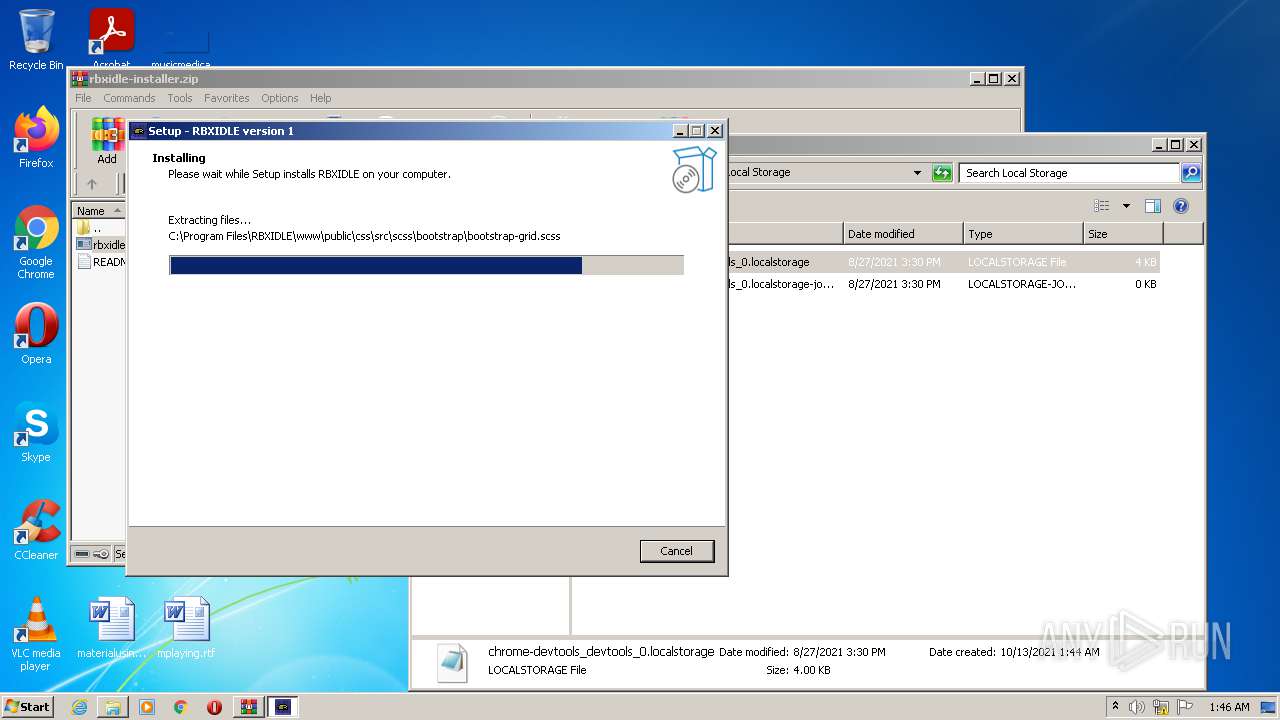Open the materialusin document on the desktop

111,628
